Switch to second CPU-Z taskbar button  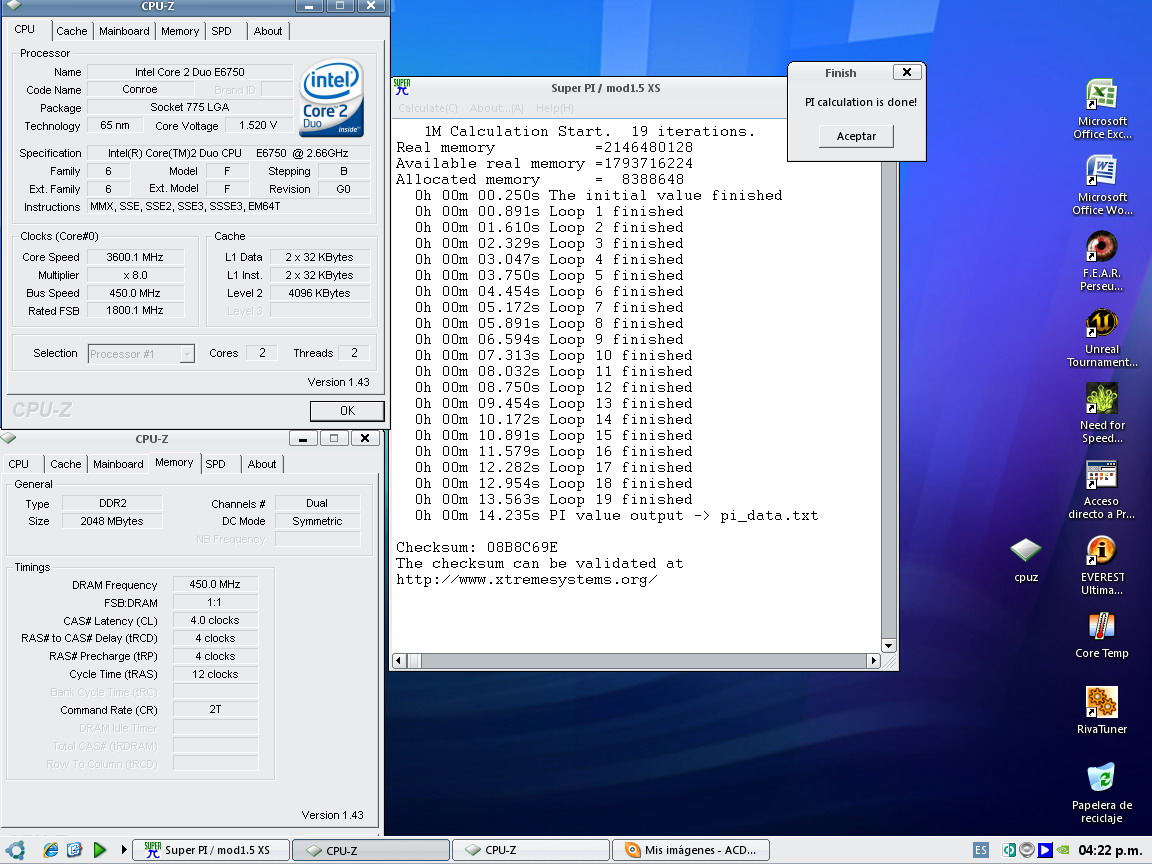[x=530, y=850]
